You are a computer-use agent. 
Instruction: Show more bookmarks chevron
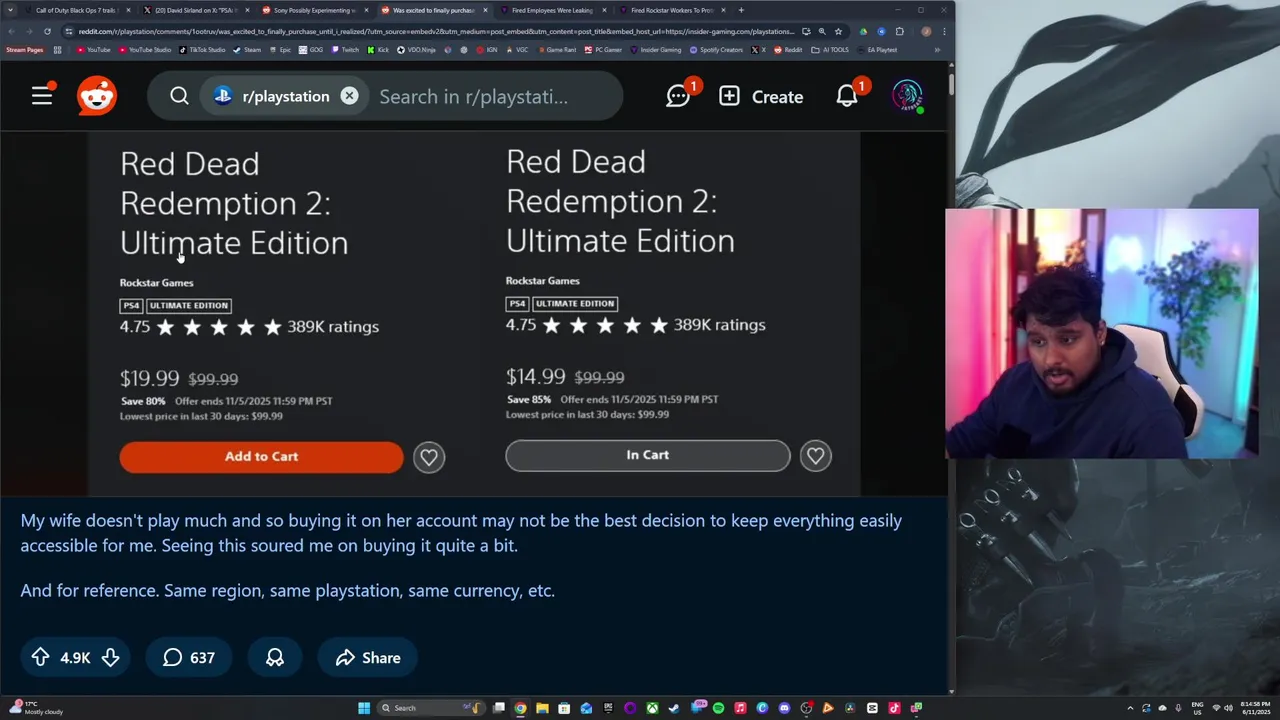pos(937,50)
